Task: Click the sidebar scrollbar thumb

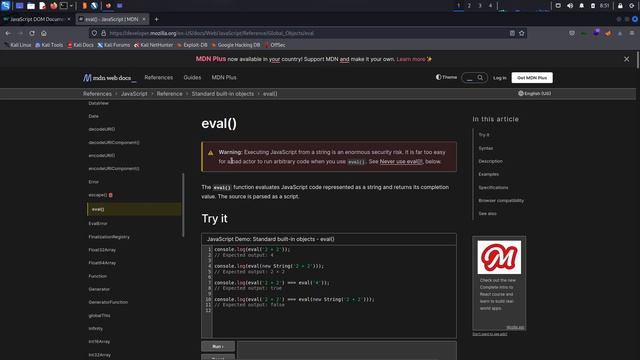Action: 183,205
